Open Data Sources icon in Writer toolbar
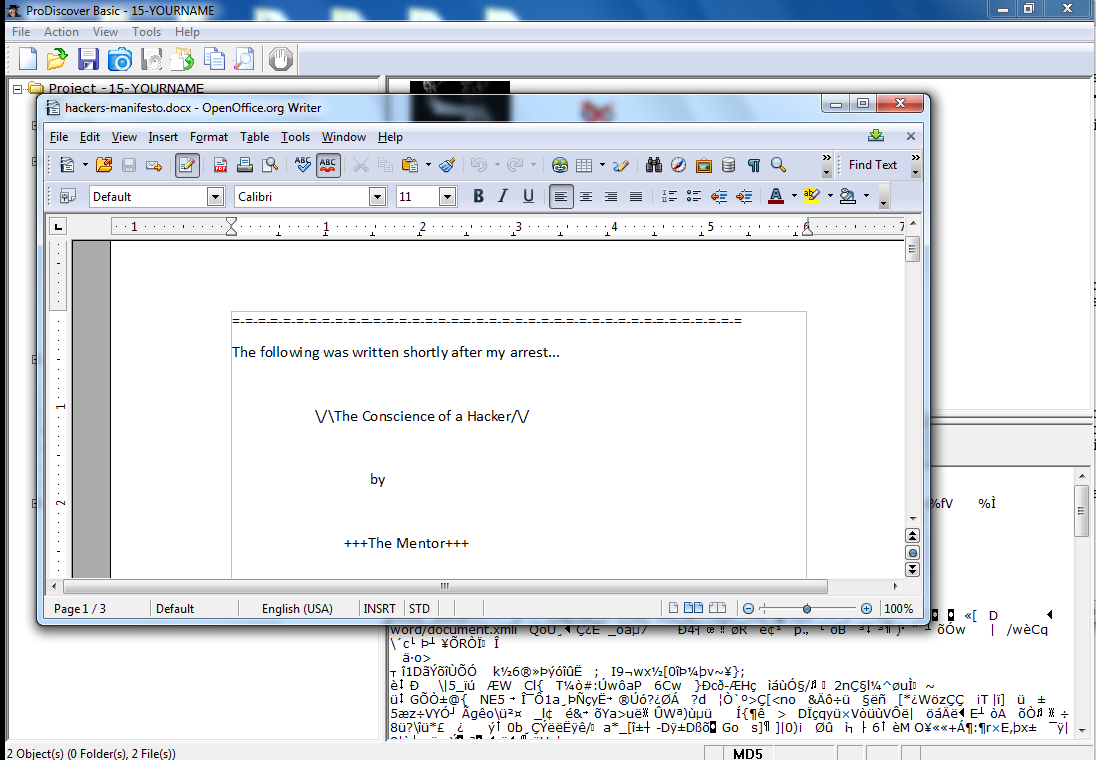The image size is (1096, 760). point(728,165)
